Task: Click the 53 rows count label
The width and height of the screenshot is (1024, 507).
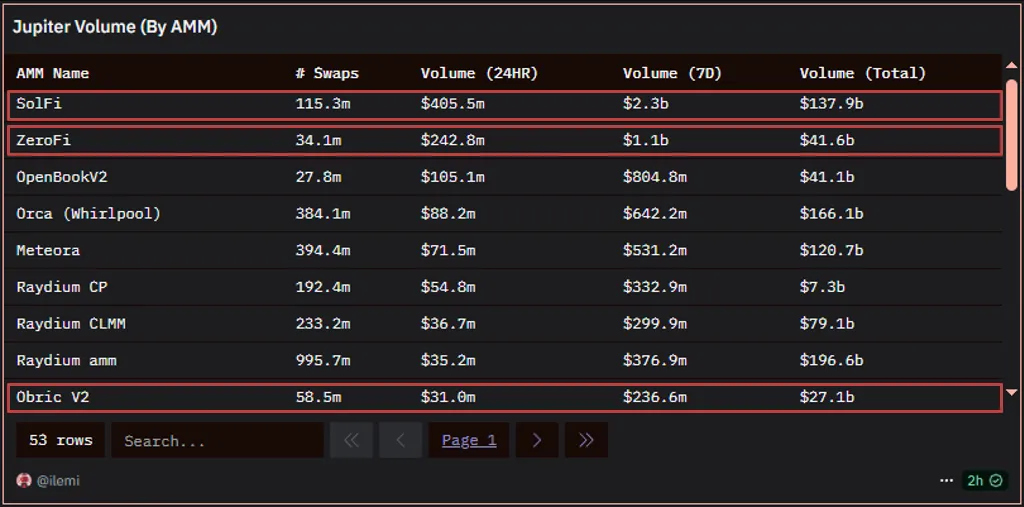Action: coord(60,440)
